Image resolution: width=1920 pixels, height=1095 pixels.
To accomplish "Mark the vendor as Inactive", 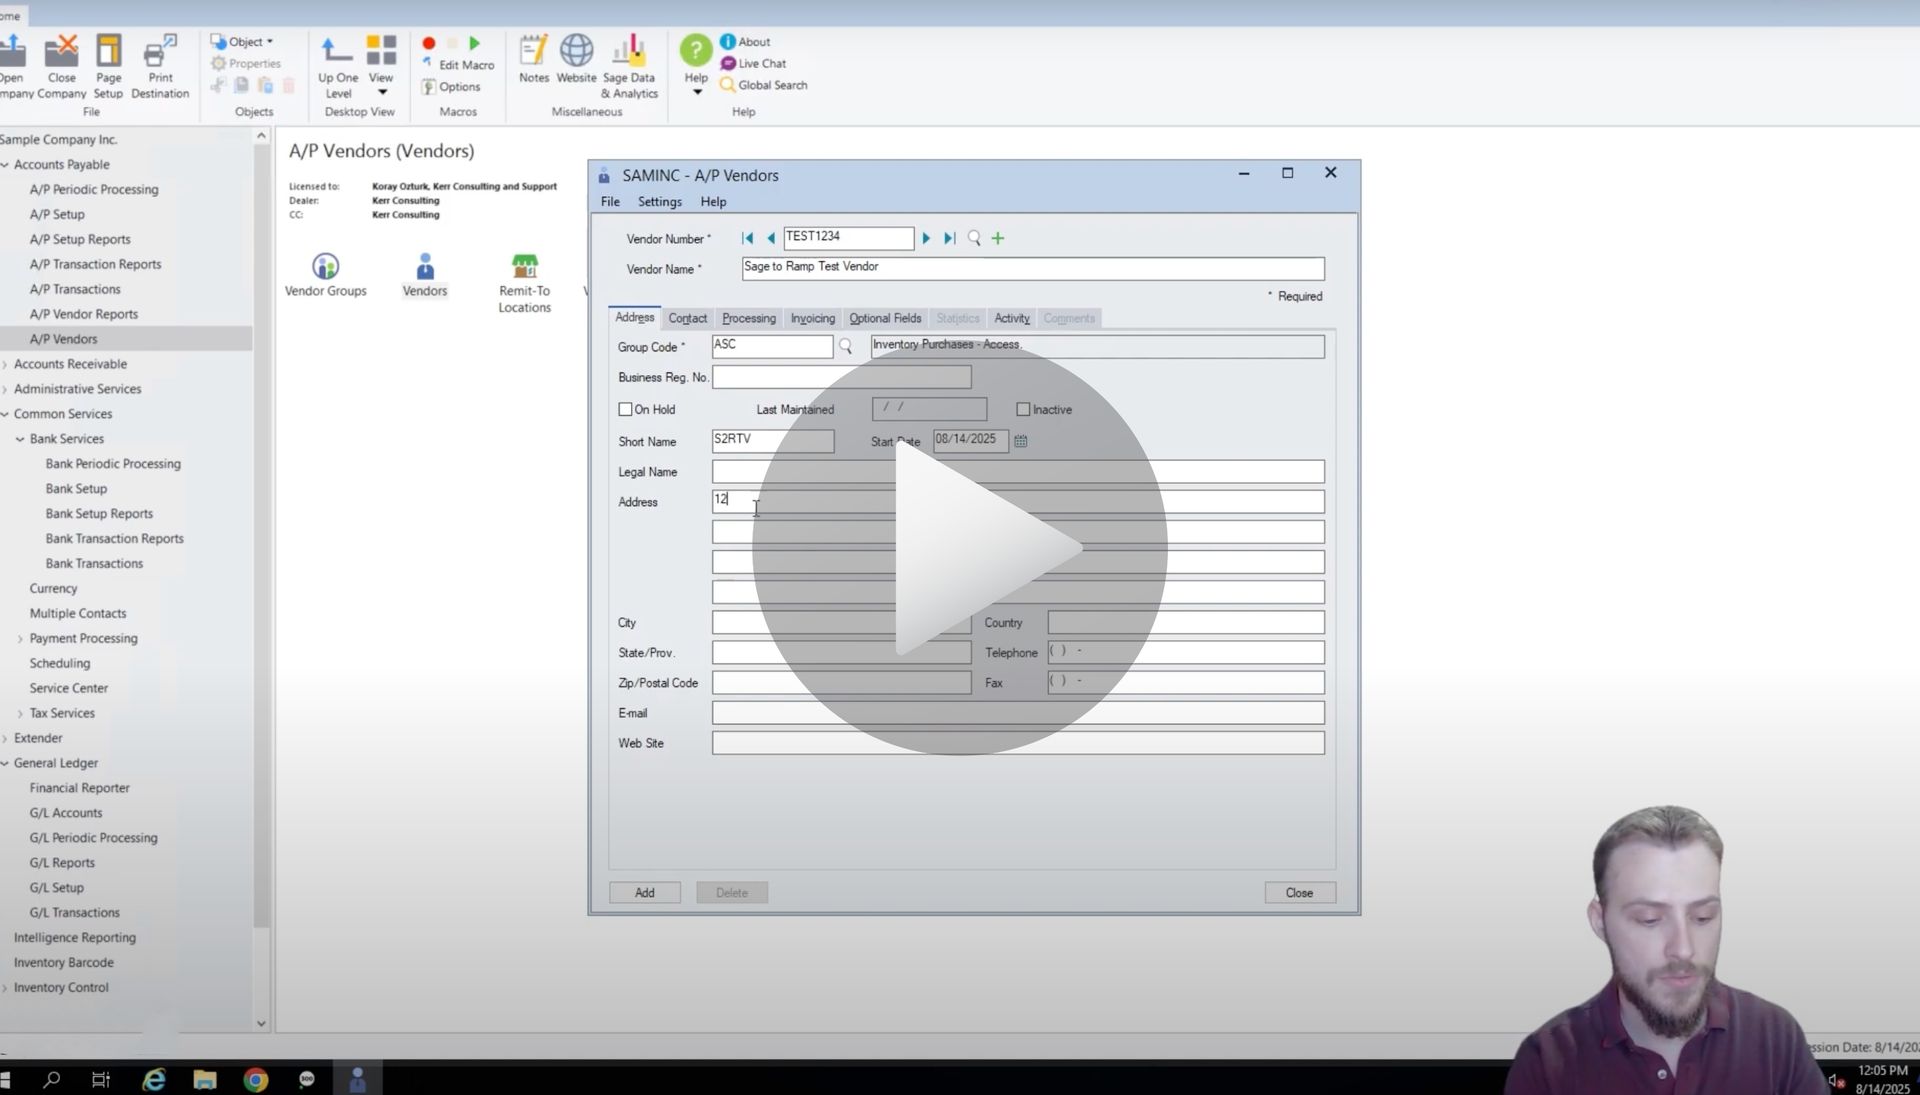I will pos(1023,409).
